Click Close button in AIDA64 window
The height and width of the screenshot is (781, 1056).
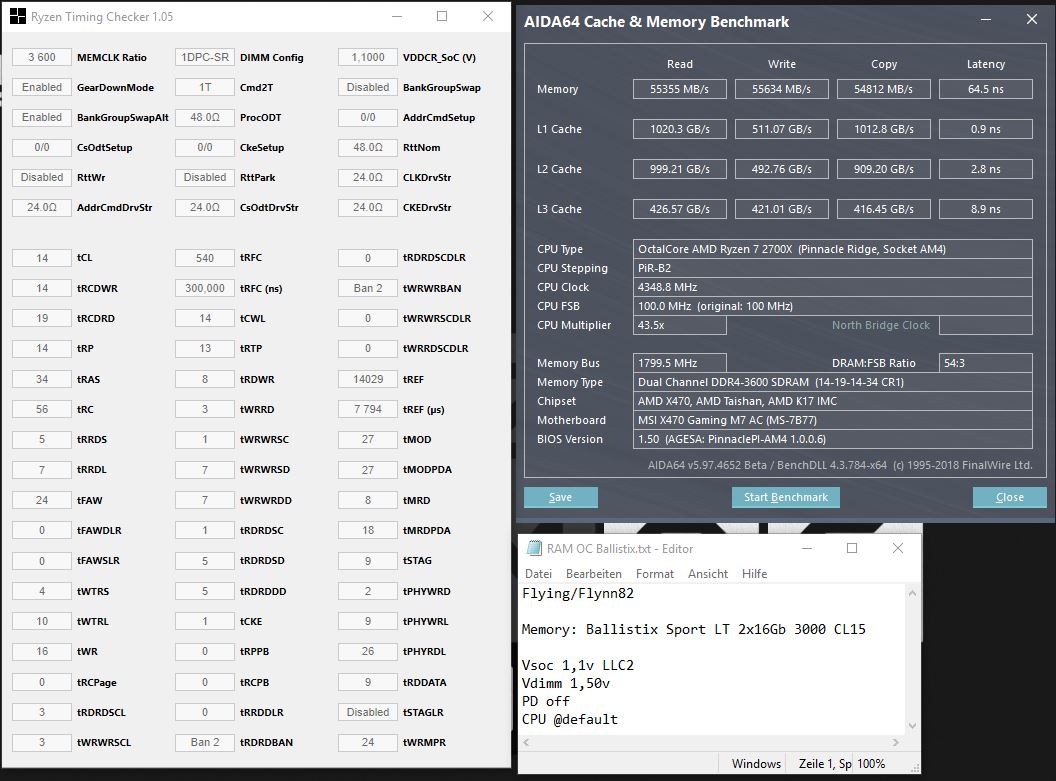pyautogui.click(x=1010, y=497)
